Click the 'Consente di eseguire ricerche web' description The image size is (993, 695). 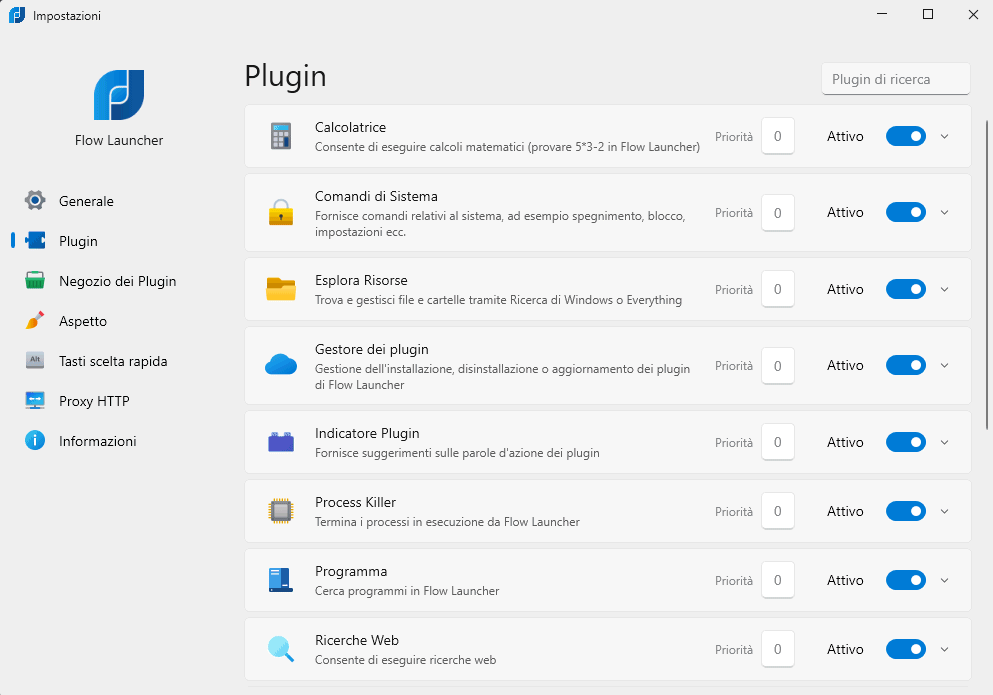click(x=405, y=660)
